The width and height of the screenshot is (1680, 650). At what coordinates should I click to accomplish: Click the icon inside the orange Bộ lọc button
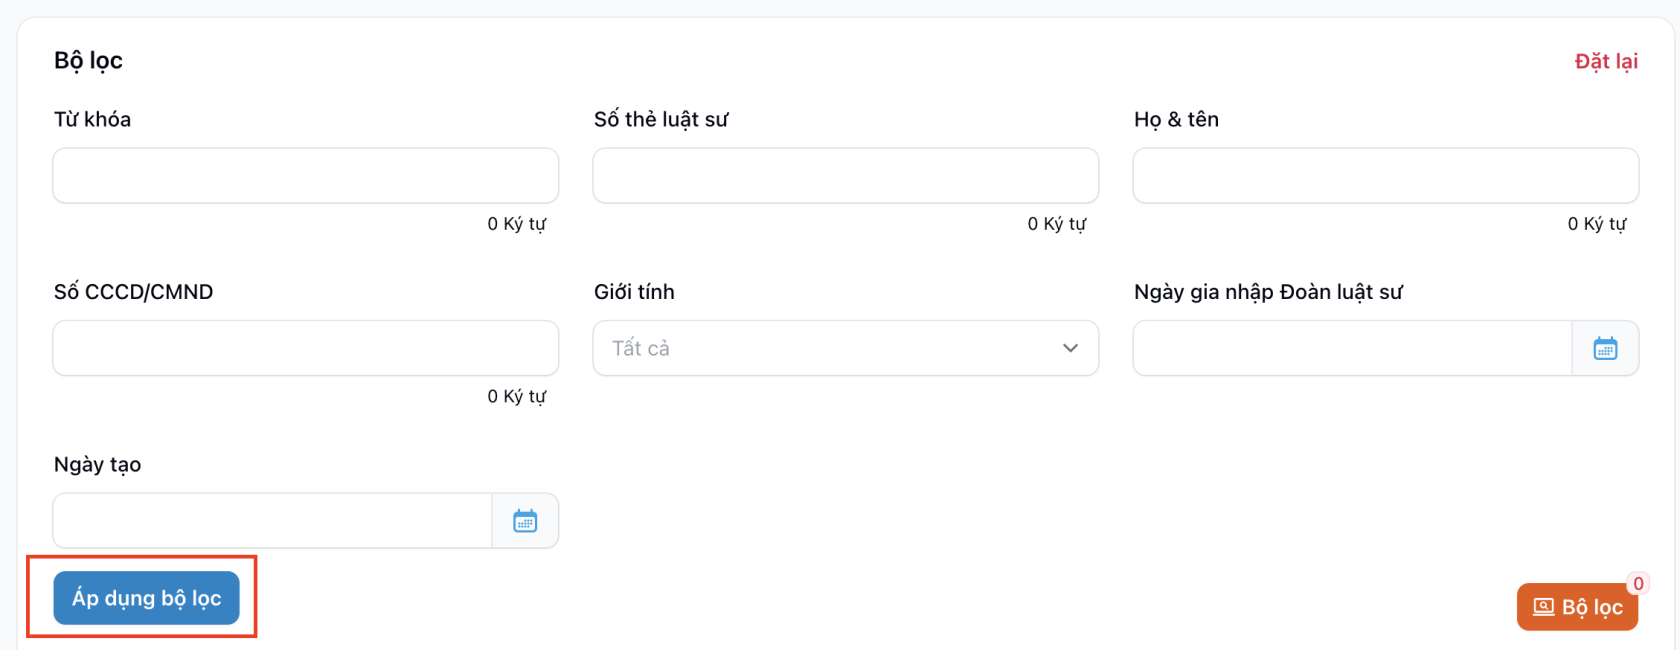pyautogui.click(x=1543, y=607)
